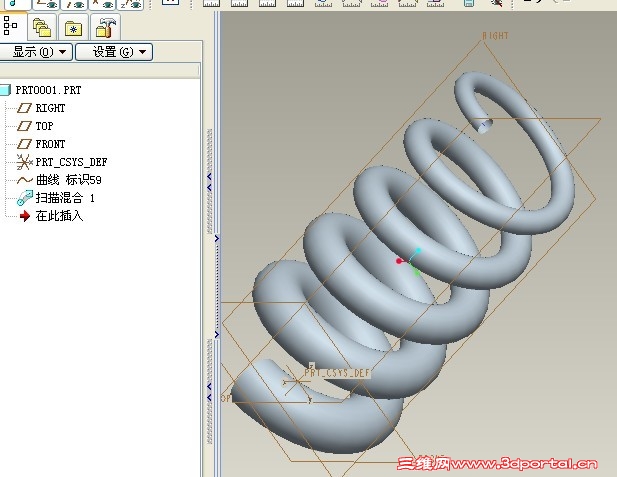
Task: Select the 曲线 标识59 curve feature
Action: (59, 180)
